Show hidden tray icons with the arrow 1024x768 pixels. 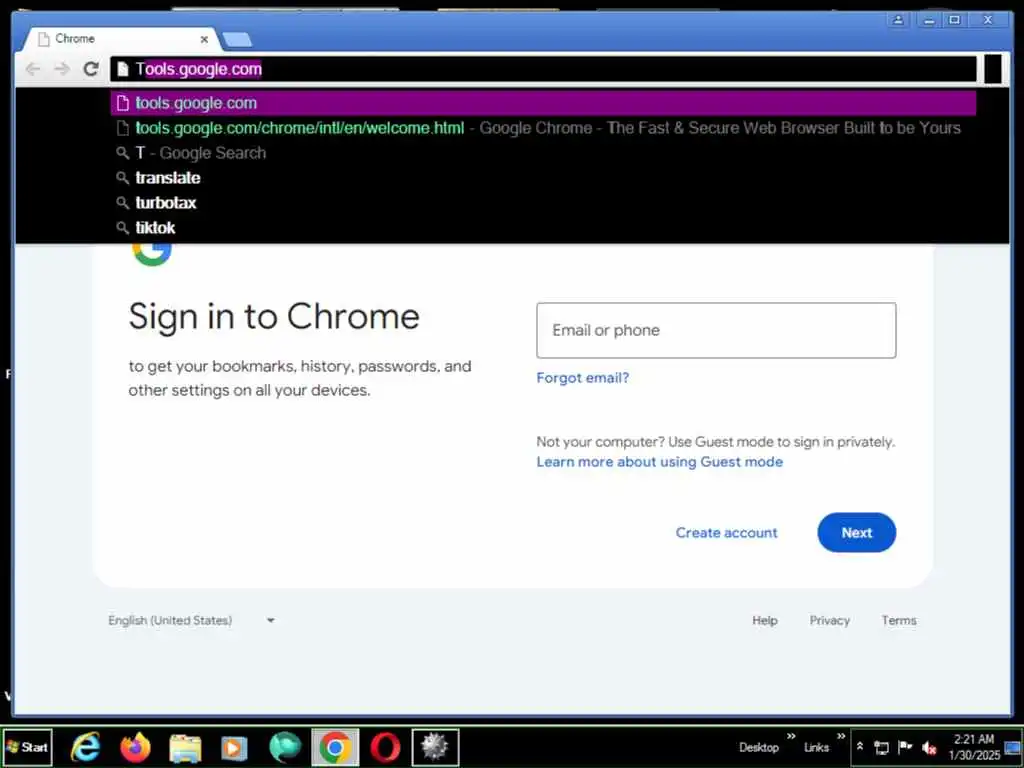click(860, 746)
